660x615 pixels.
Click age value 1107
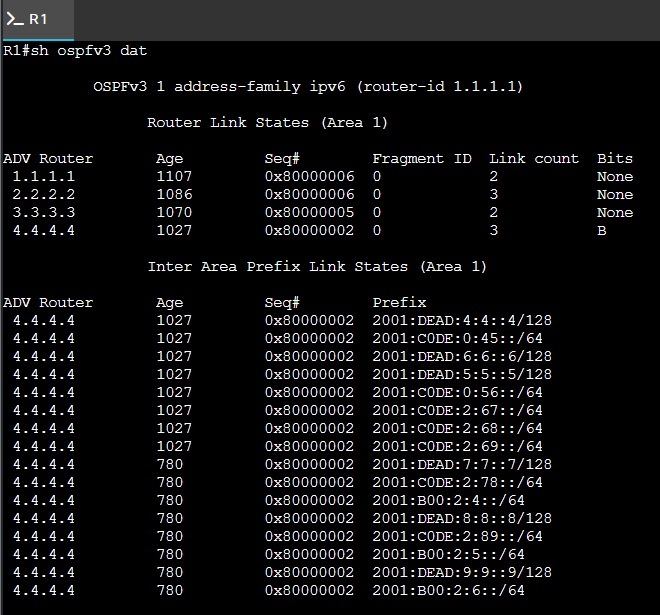tap(174, 176)
